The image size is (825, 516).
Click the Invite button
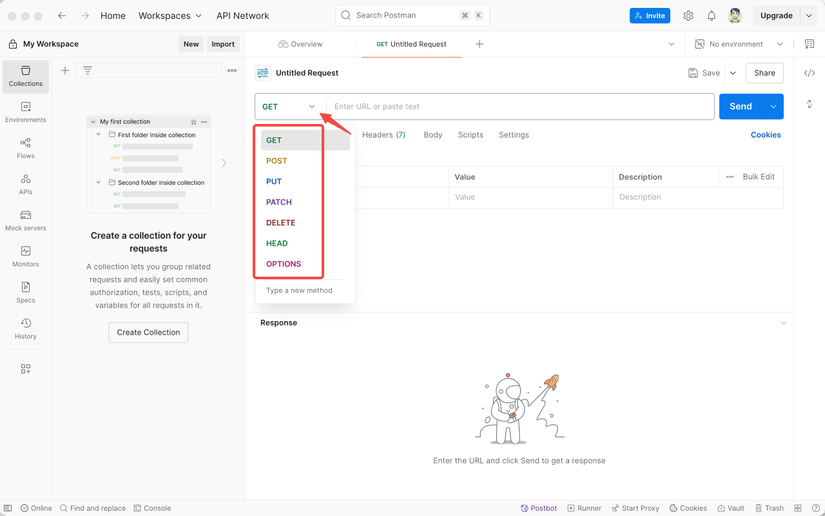point(650,16)
